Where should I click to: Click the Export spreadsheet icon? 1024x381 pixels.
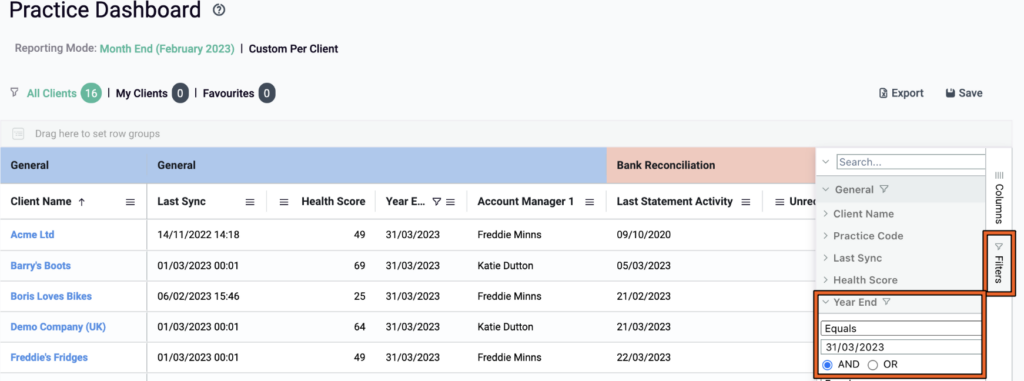[x=883, y=93]
